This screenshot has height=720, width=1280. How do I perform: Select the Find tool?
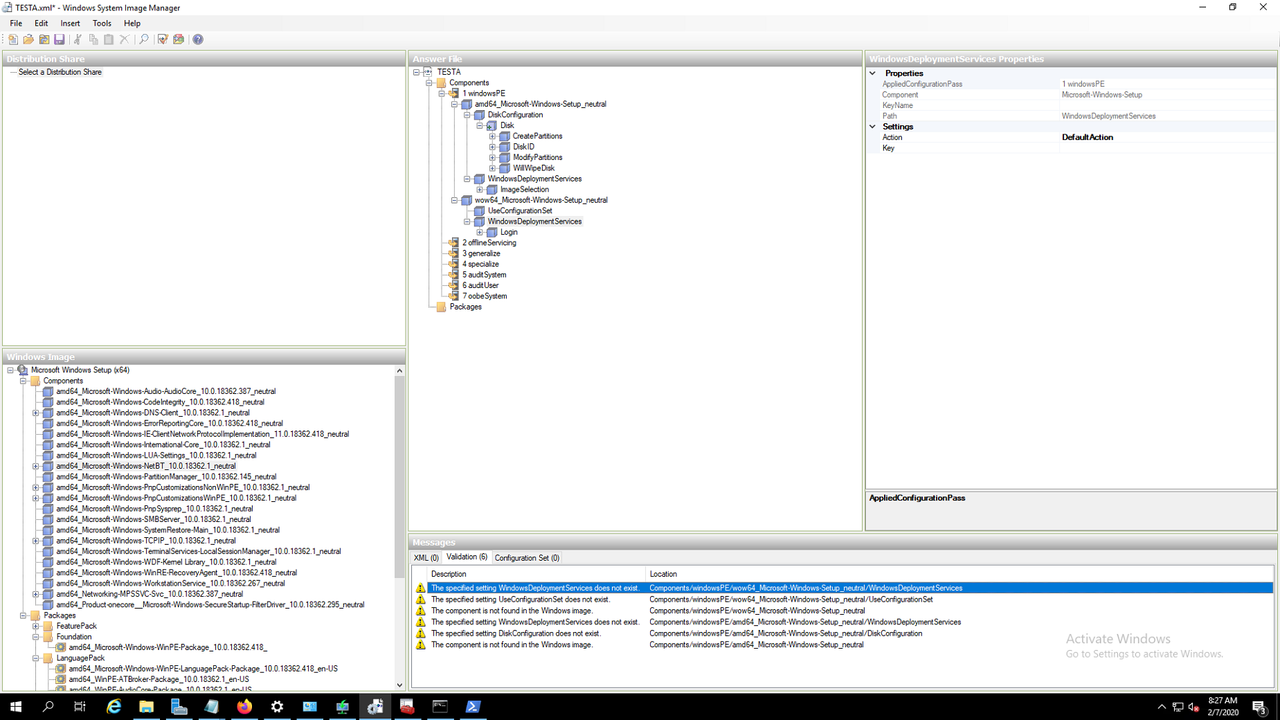coord(143,39)
